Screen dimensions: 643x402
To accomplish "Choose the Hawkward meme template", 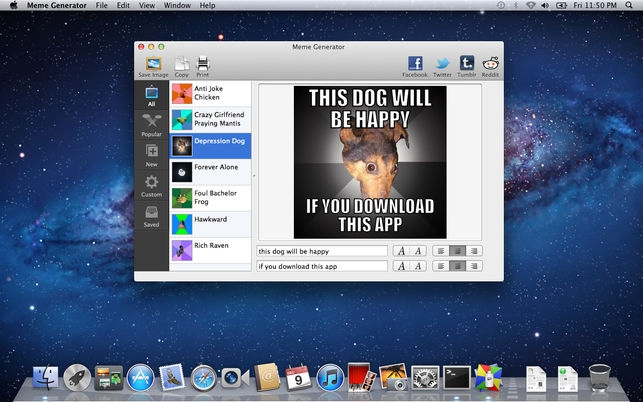I will [x=210, y=224].
